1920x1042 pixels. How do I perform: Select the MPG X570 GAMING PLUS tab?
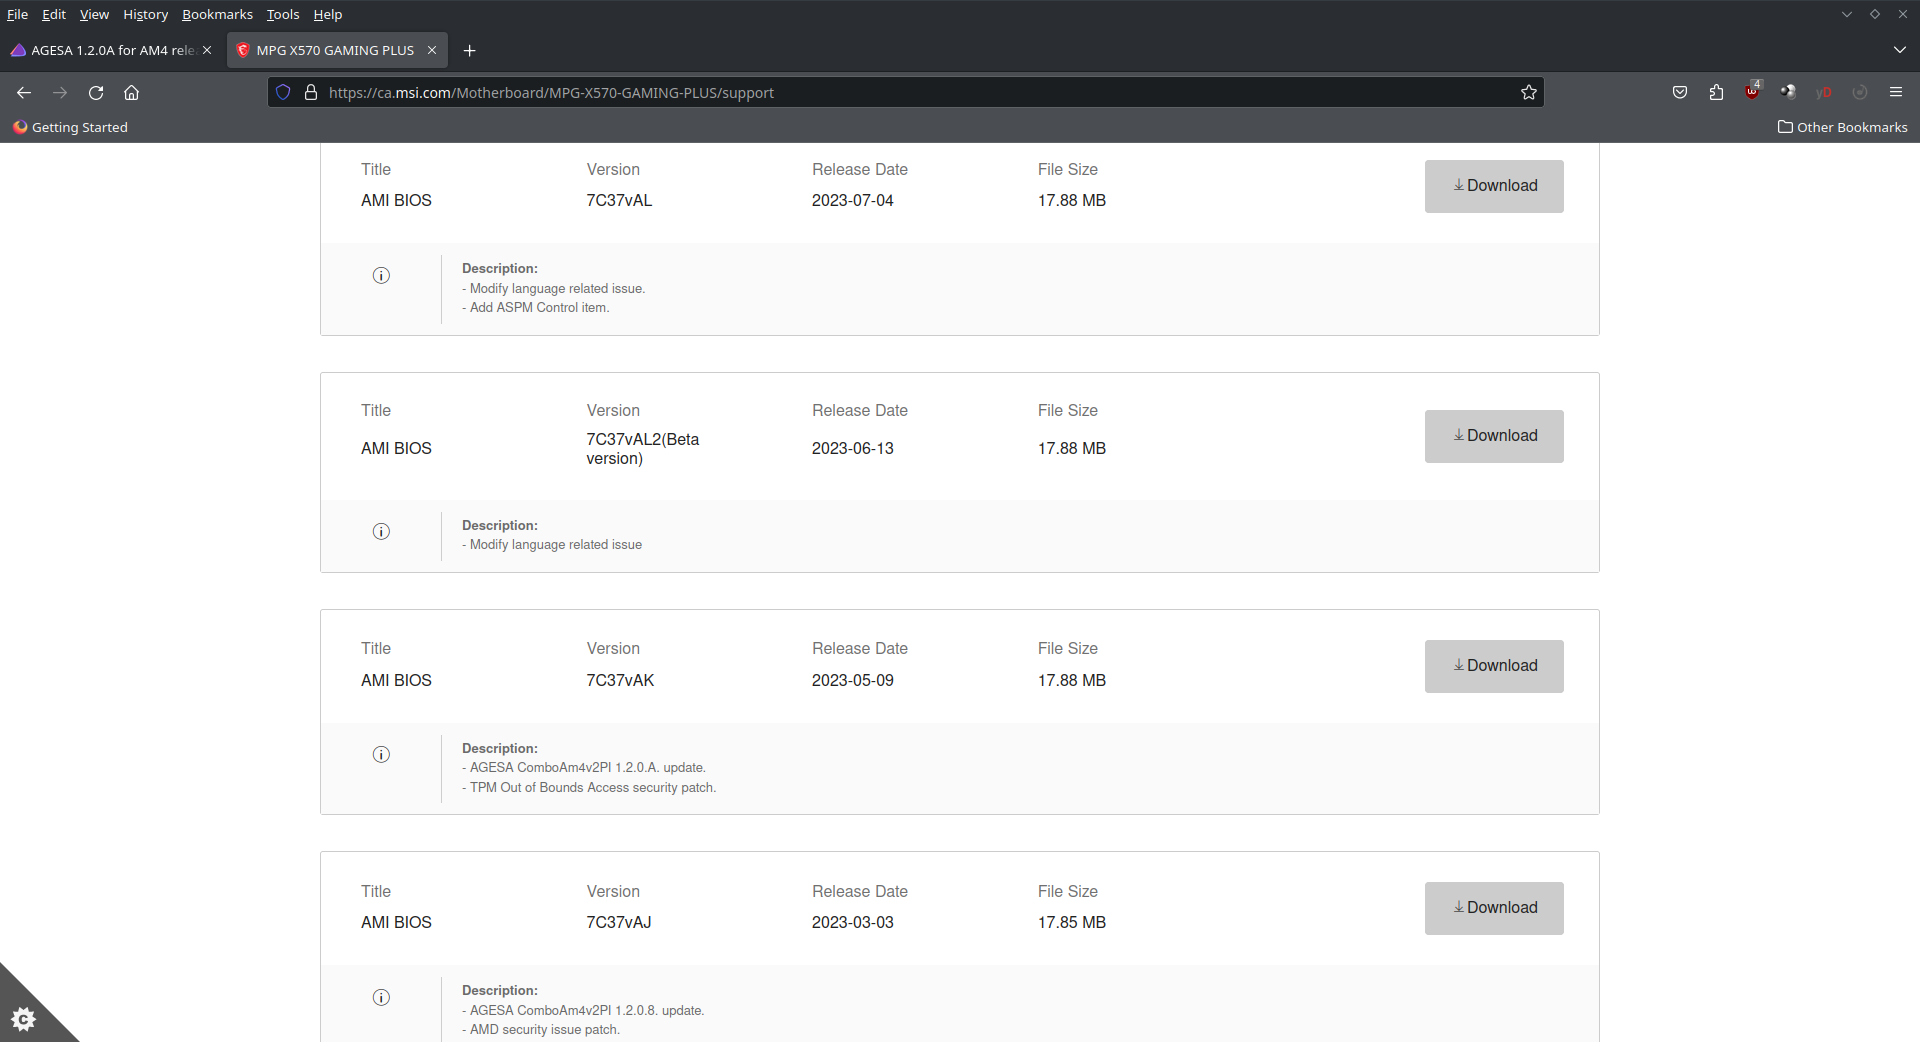click(x=337, y=50)
